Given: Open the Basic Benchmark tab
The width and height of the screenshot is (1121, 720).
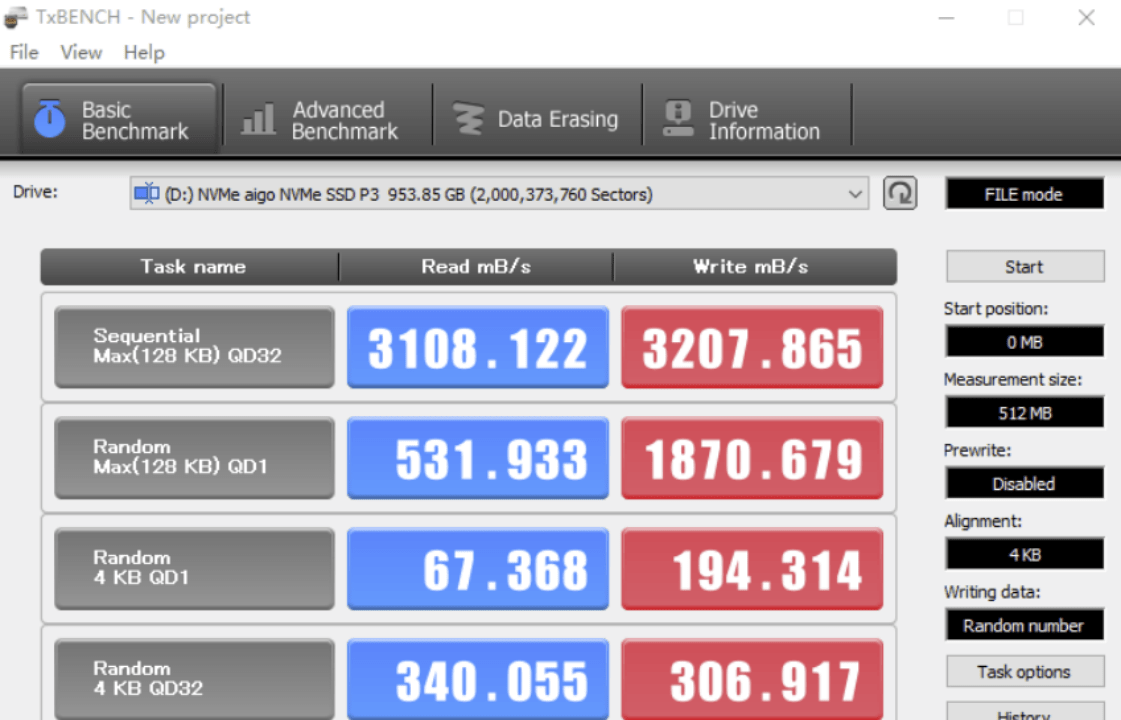Looking at the screenshot, I should click(x=119, y=119).
